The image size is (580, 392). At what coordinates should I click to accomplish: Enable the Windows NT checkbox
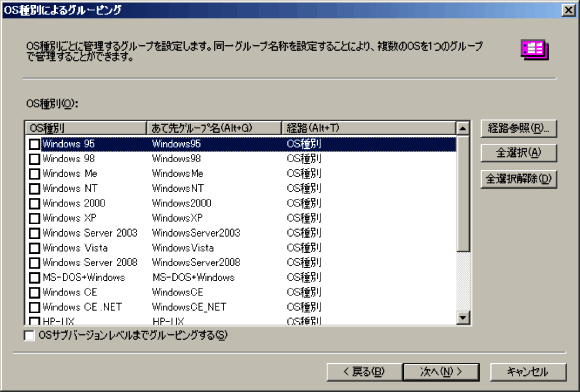[34, 189]
